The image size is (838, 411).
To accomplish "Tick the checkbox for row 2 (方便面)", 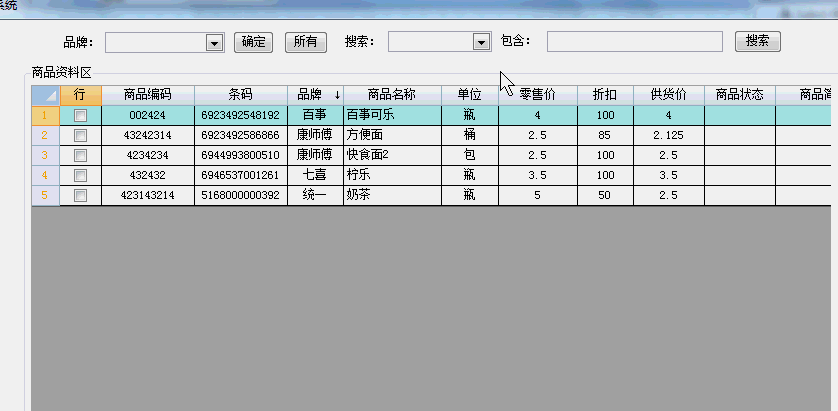I will coord(80,135).
